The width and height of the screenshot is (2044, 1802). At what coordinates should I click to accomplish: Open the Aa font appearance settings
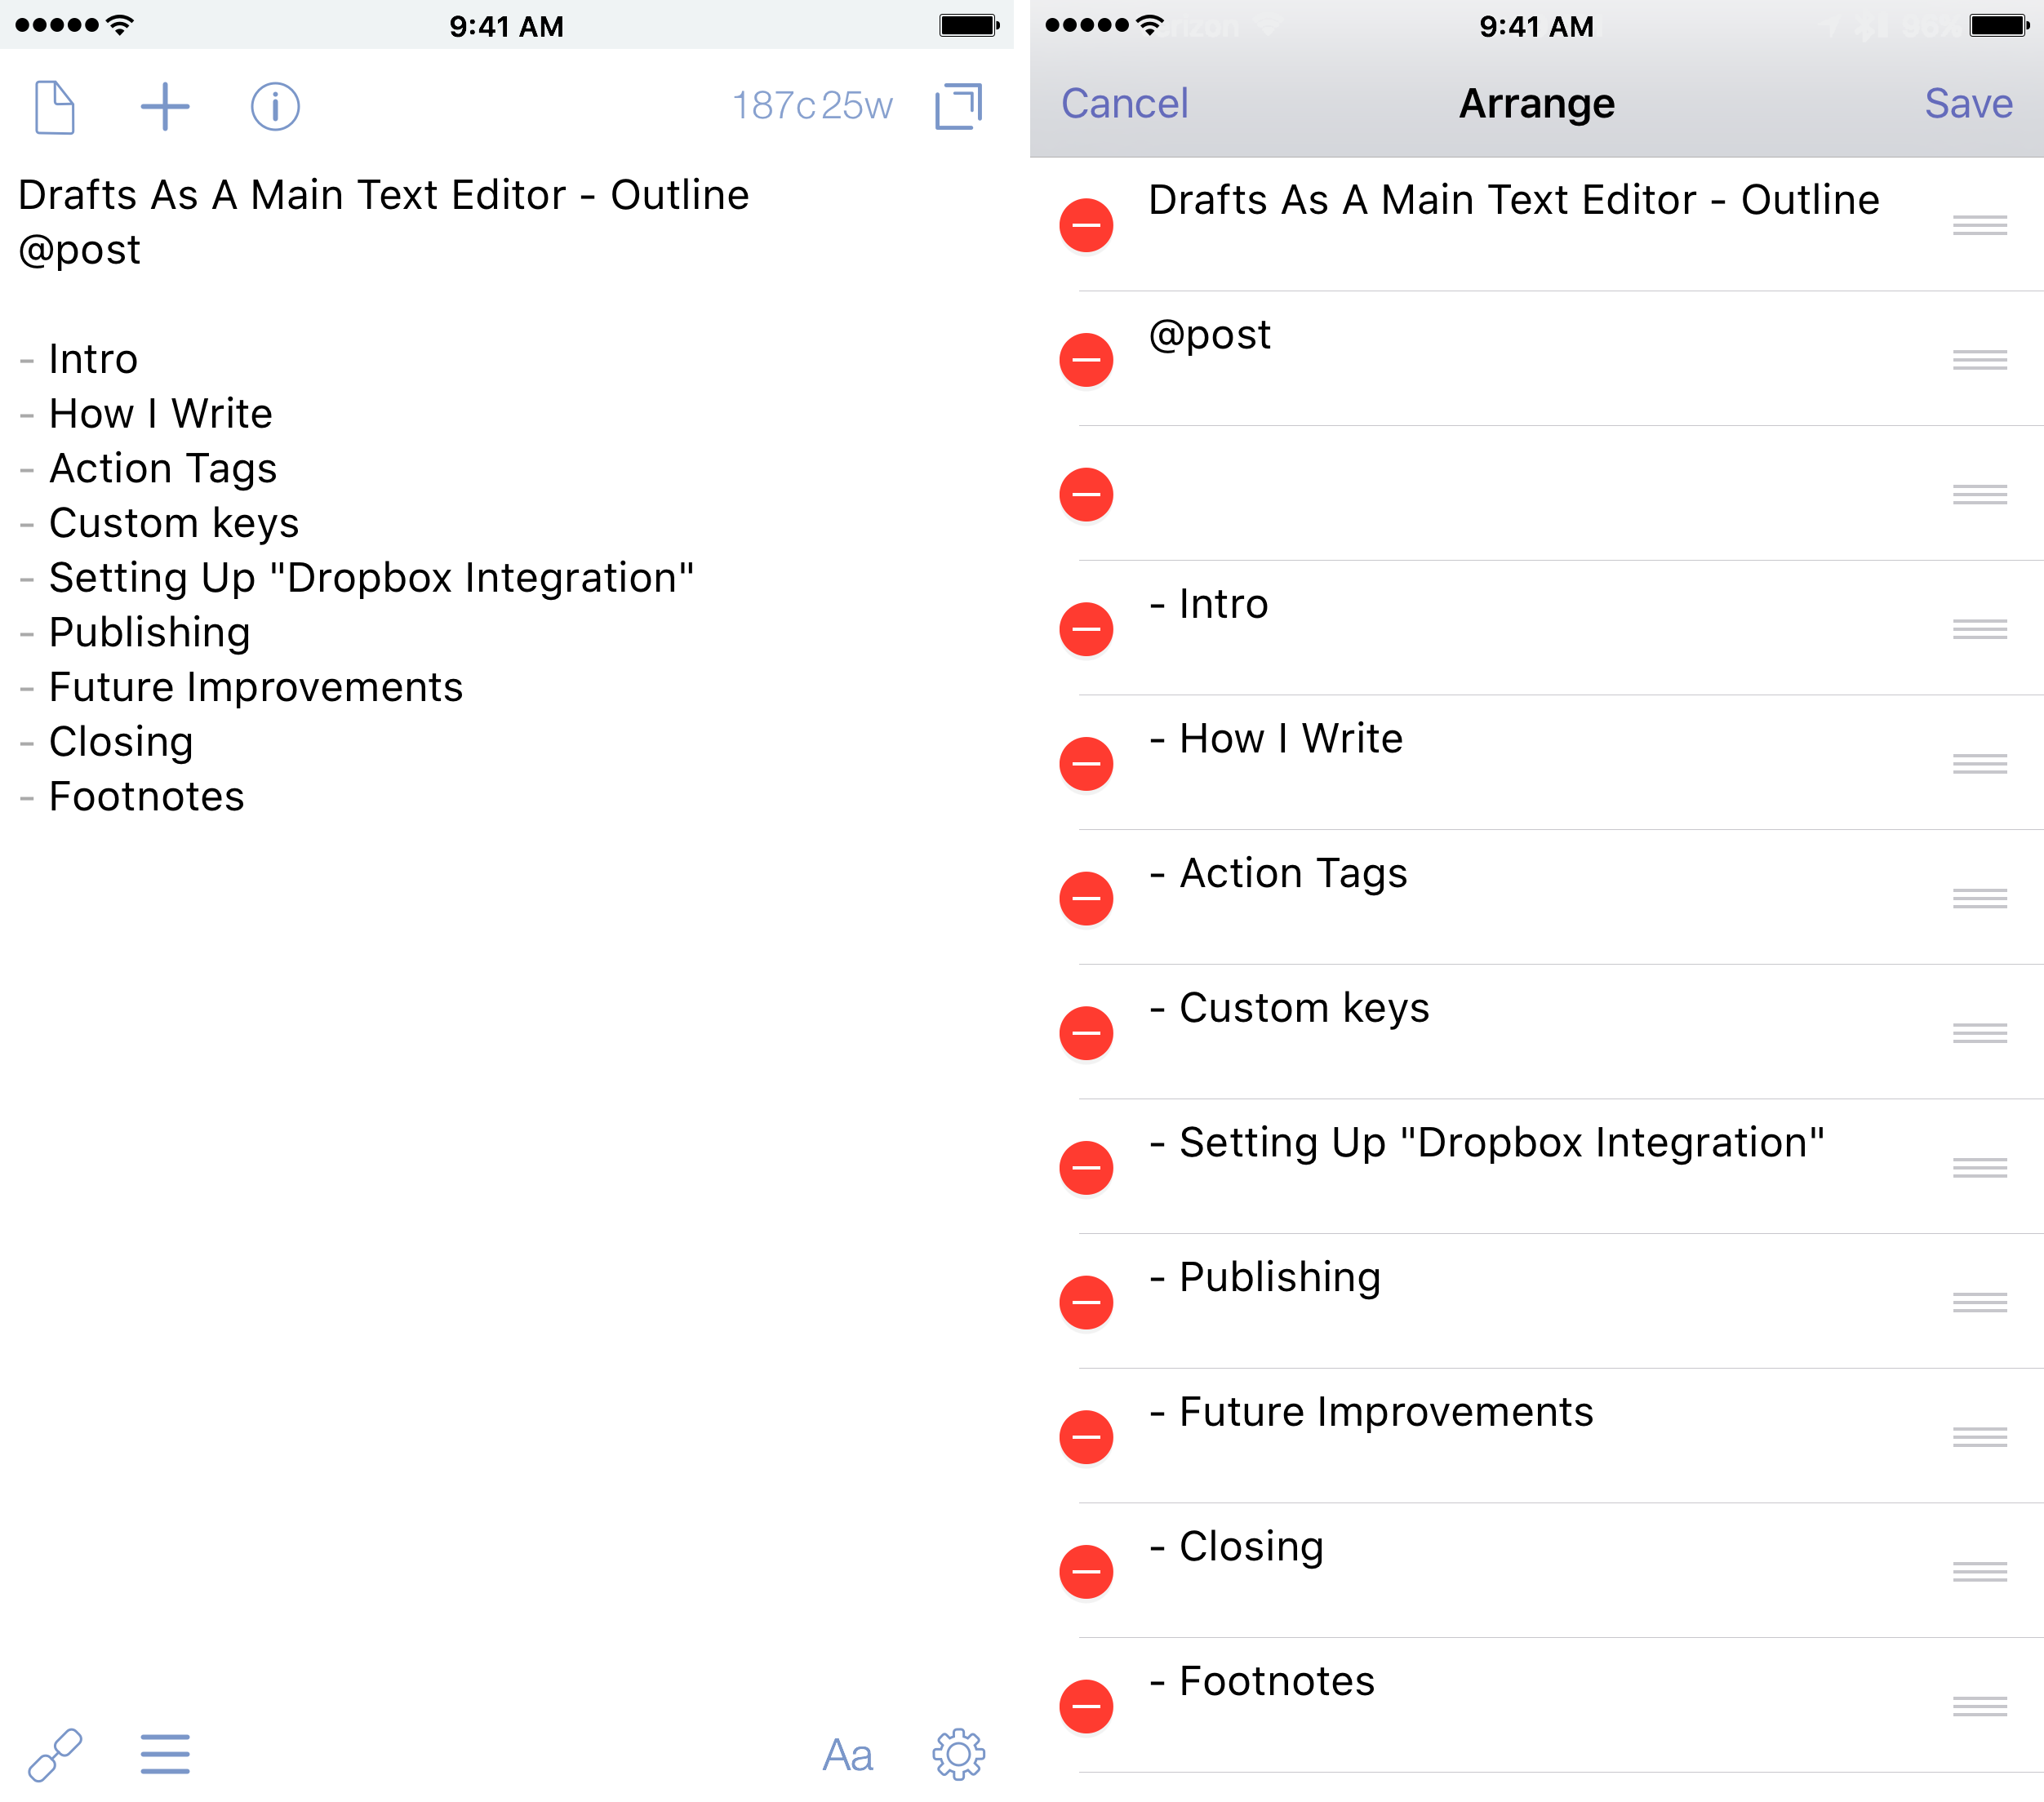point(847,1755)
